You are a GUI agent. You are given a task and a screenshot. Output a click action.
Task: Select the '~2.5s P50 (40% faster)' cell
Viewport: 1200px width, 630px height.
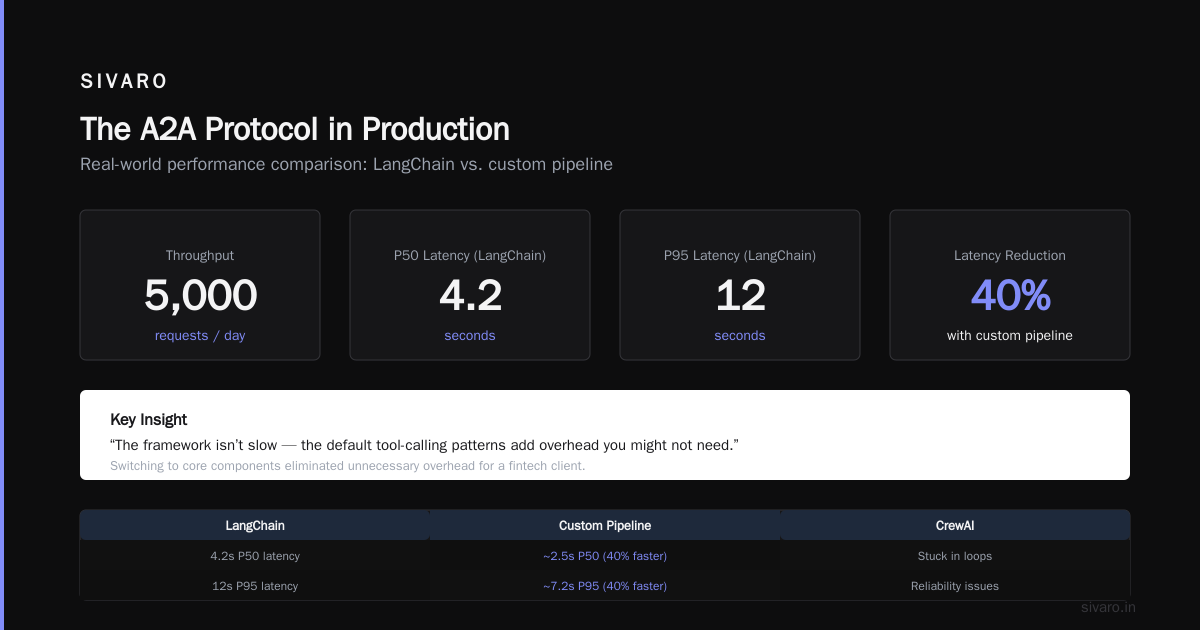[605, 556]
